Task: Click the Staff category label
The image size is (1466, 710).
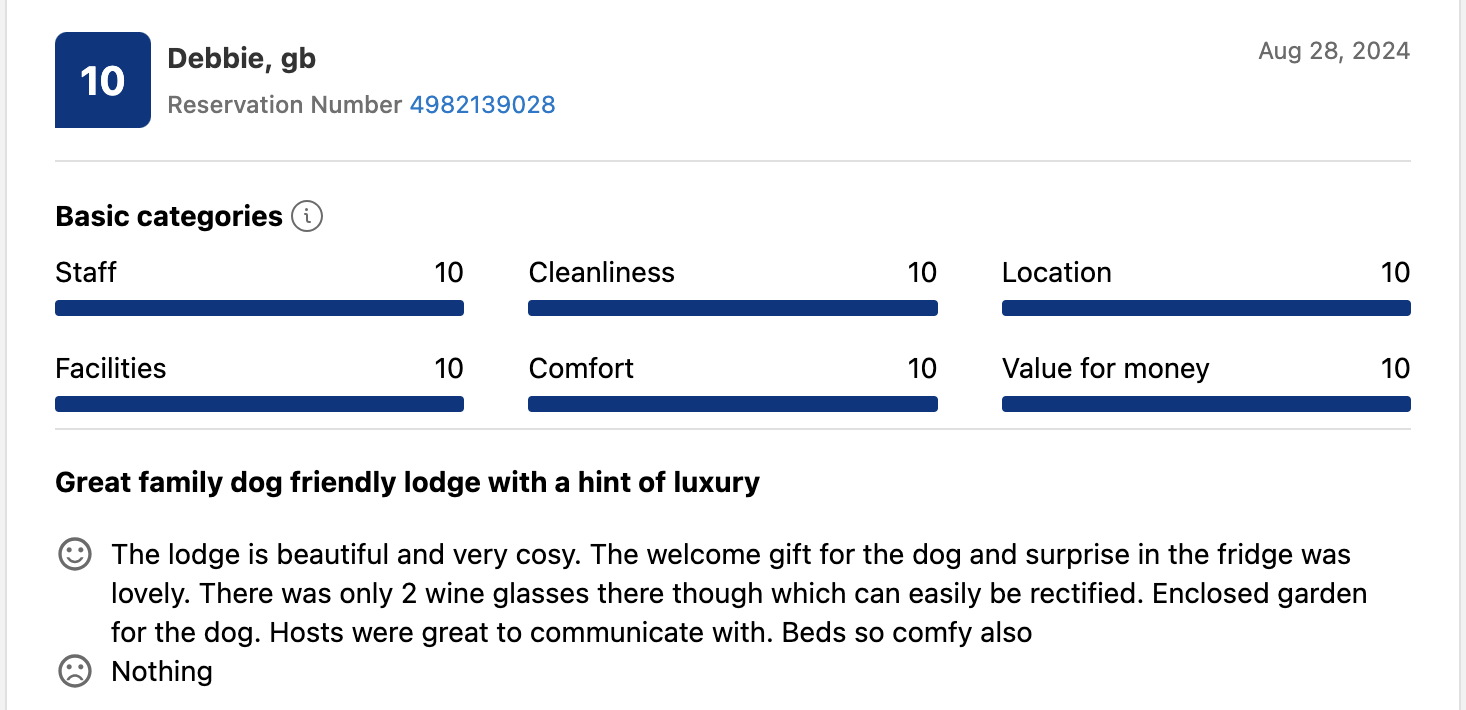Action: pyautogui.click(x=86, y=273)
